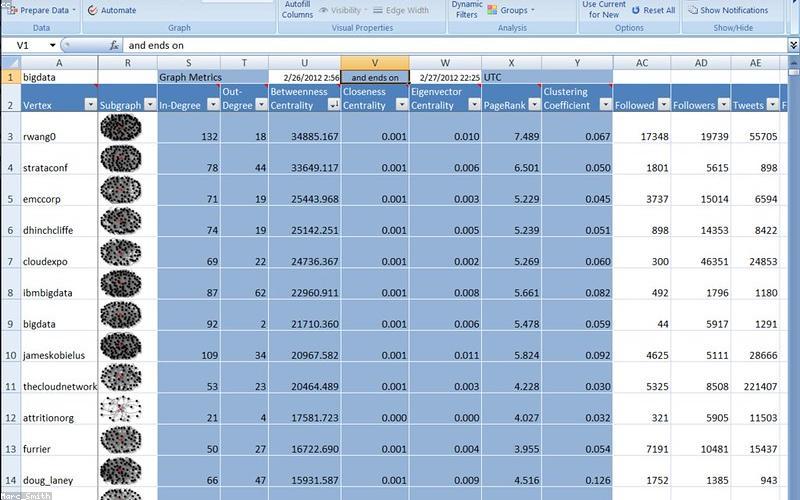Viewport: 800px width, 500px height.
Task: Click the emccorp subgraph thumbnail
Action: click(121, 190)
